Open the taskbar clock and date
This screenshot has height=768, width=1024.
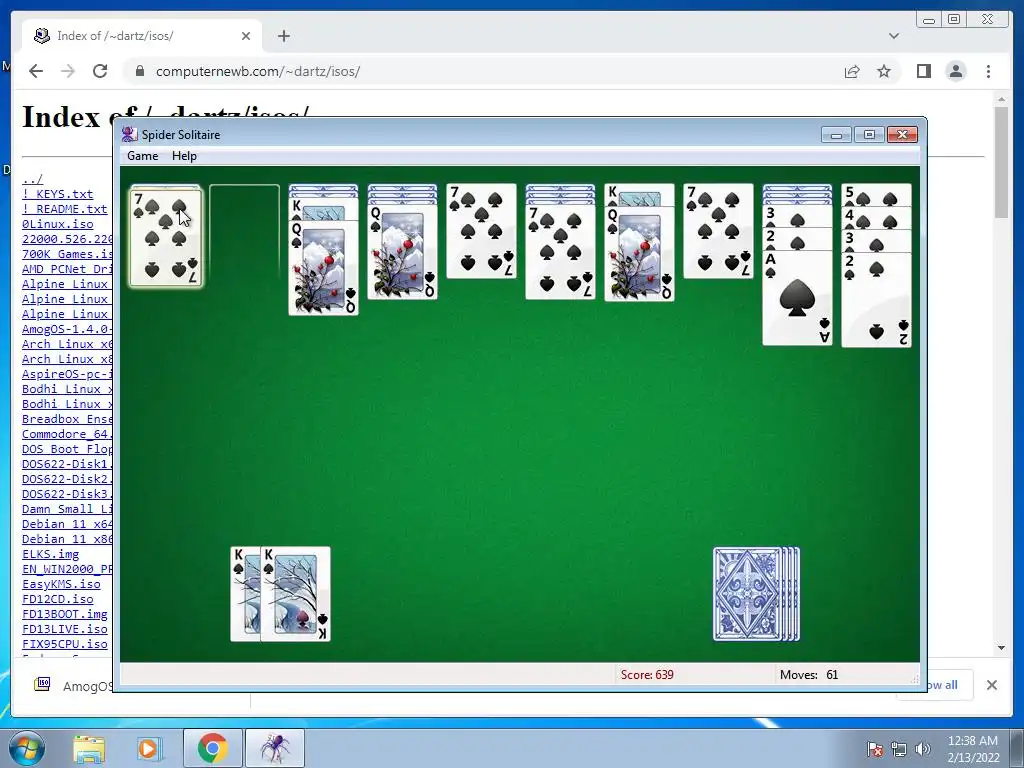point(972,749)
